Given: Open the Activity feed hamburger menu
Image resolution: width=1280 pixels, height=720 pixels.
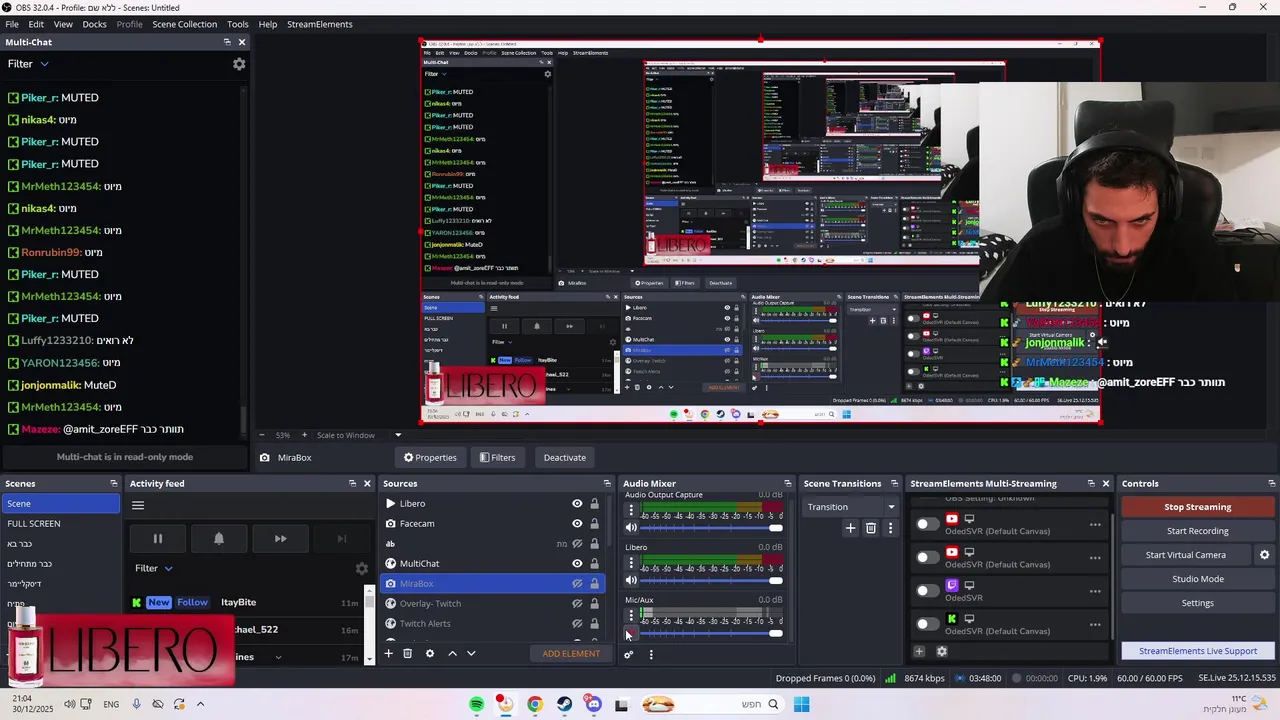Looking at the screenshot, I should point(138,505).
